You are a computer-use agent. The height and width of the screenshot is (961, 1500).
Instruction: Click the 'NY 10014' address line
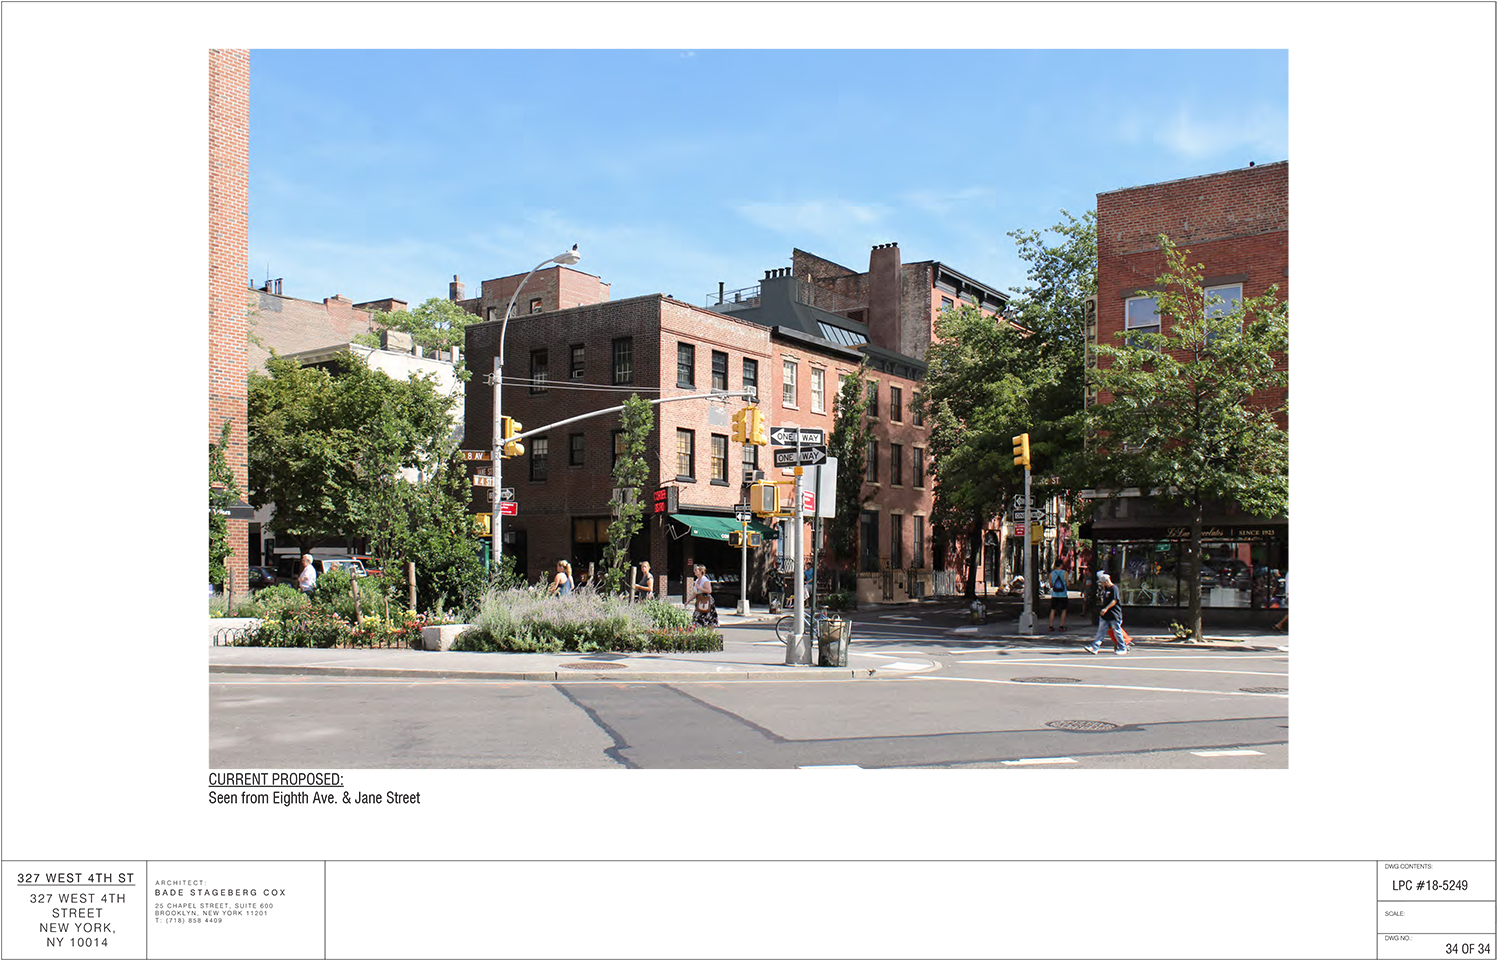coord(77,942)
